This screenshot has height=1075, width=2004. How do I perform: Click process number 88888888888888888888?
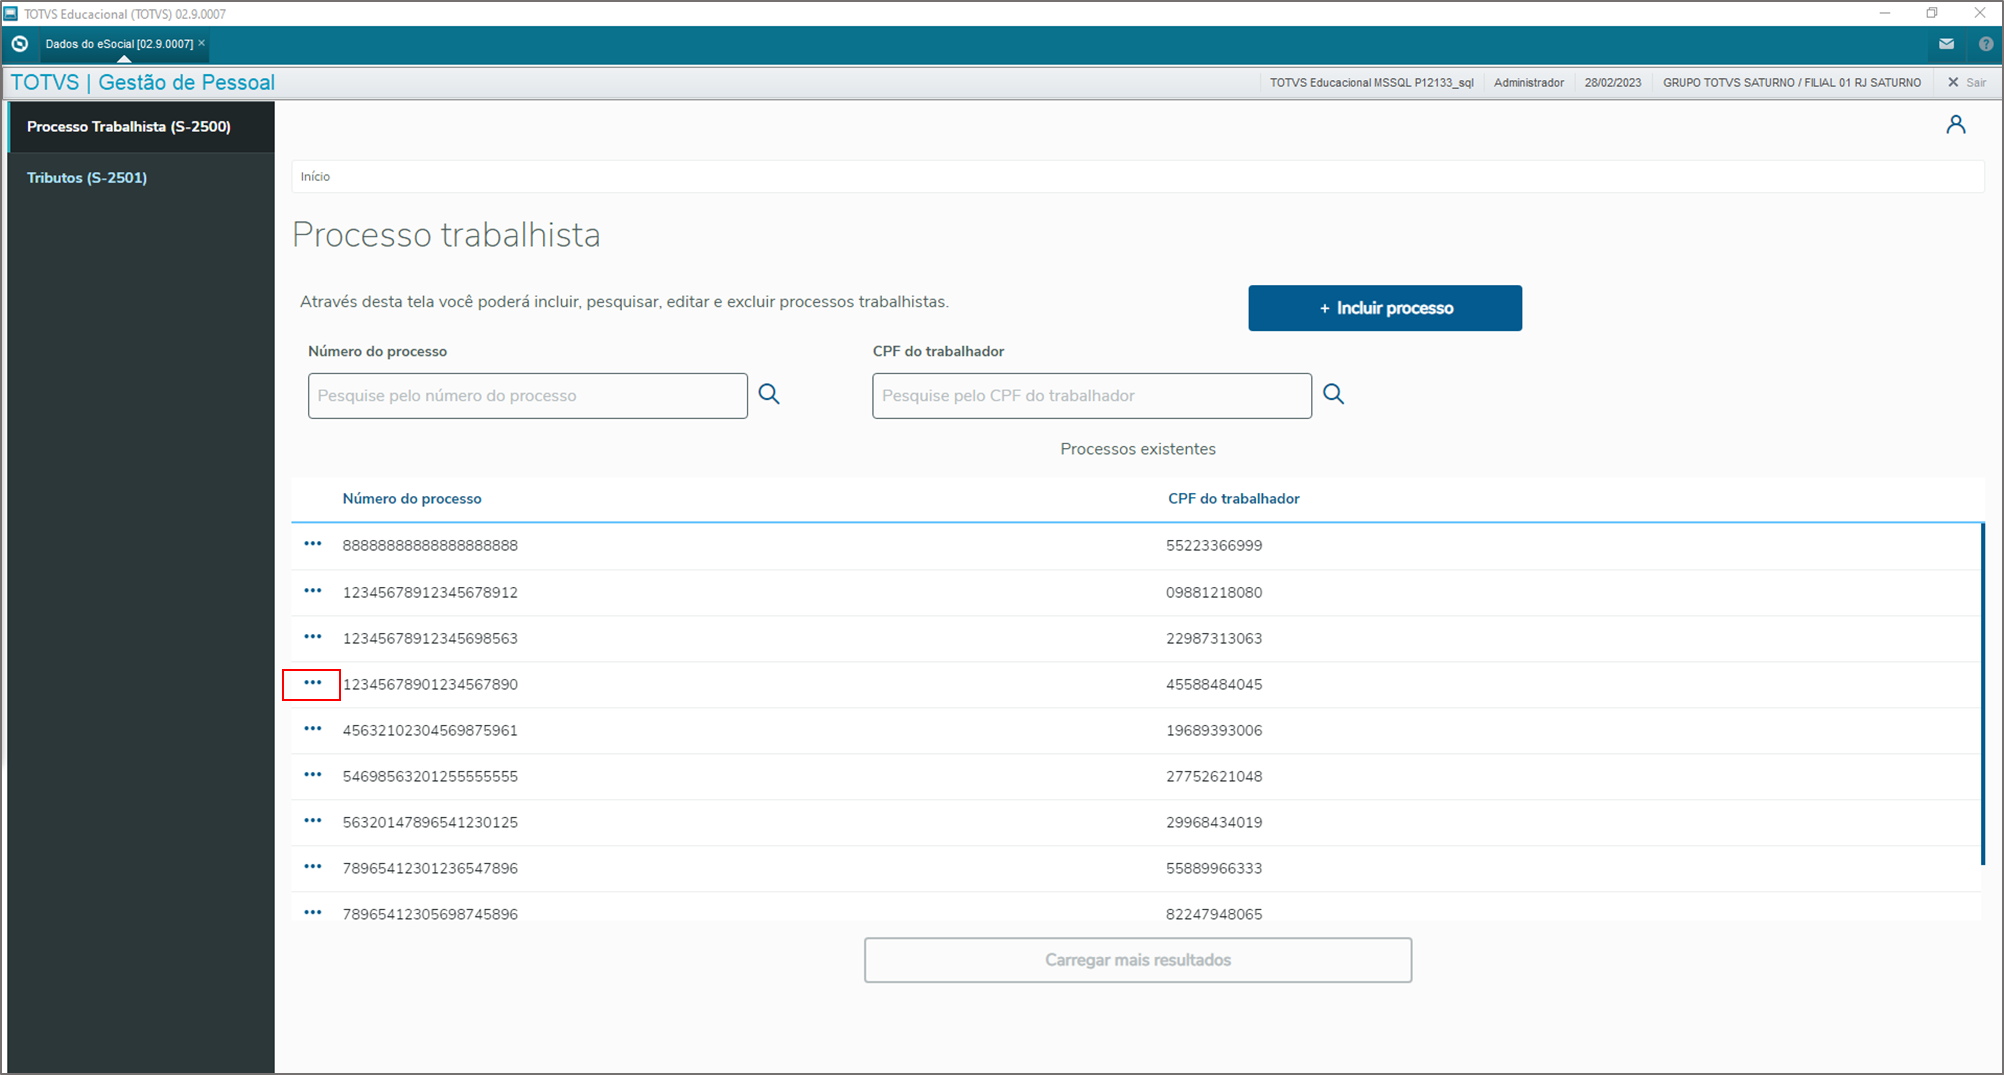[430, 546]
